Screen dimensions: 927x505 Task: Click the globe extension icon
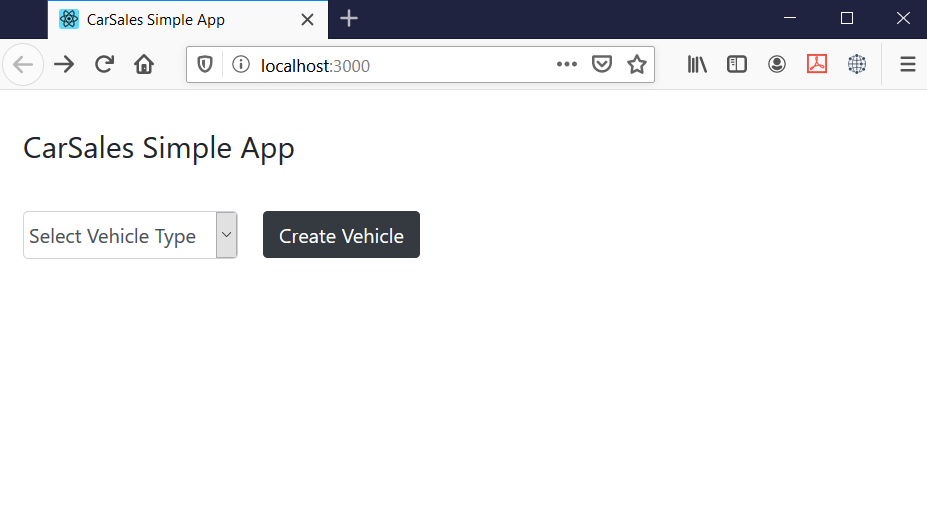click(857, 64)
